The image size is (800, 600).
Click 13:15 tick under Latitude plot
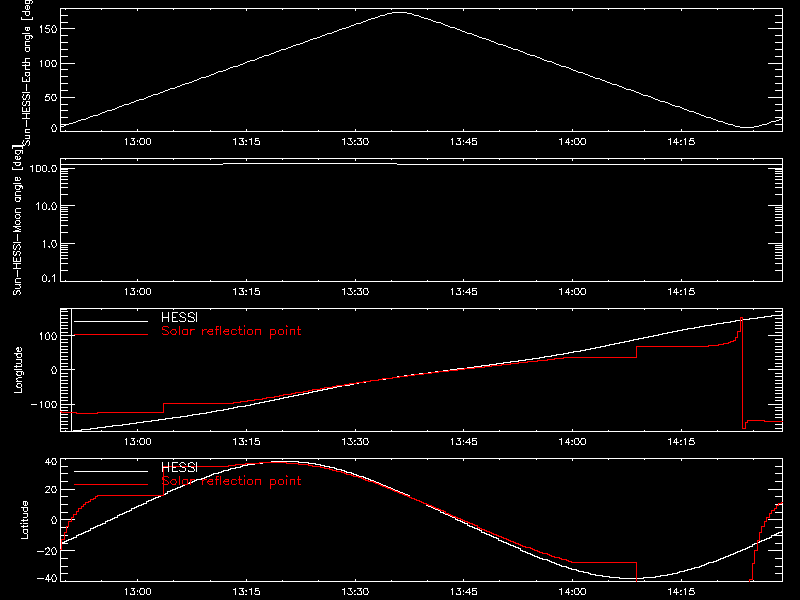[x=246, y=592]
